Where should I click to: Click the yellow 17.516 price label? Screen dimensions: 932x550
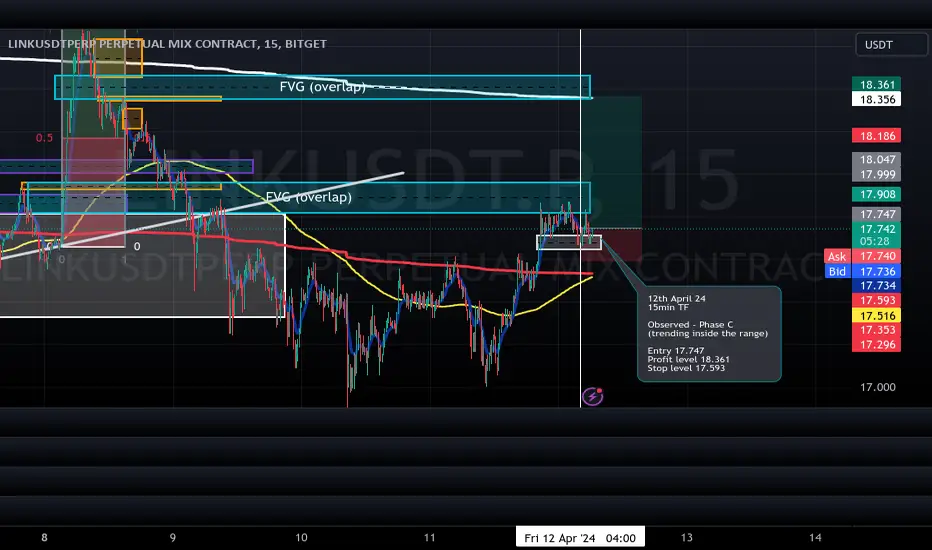[877, 316]
